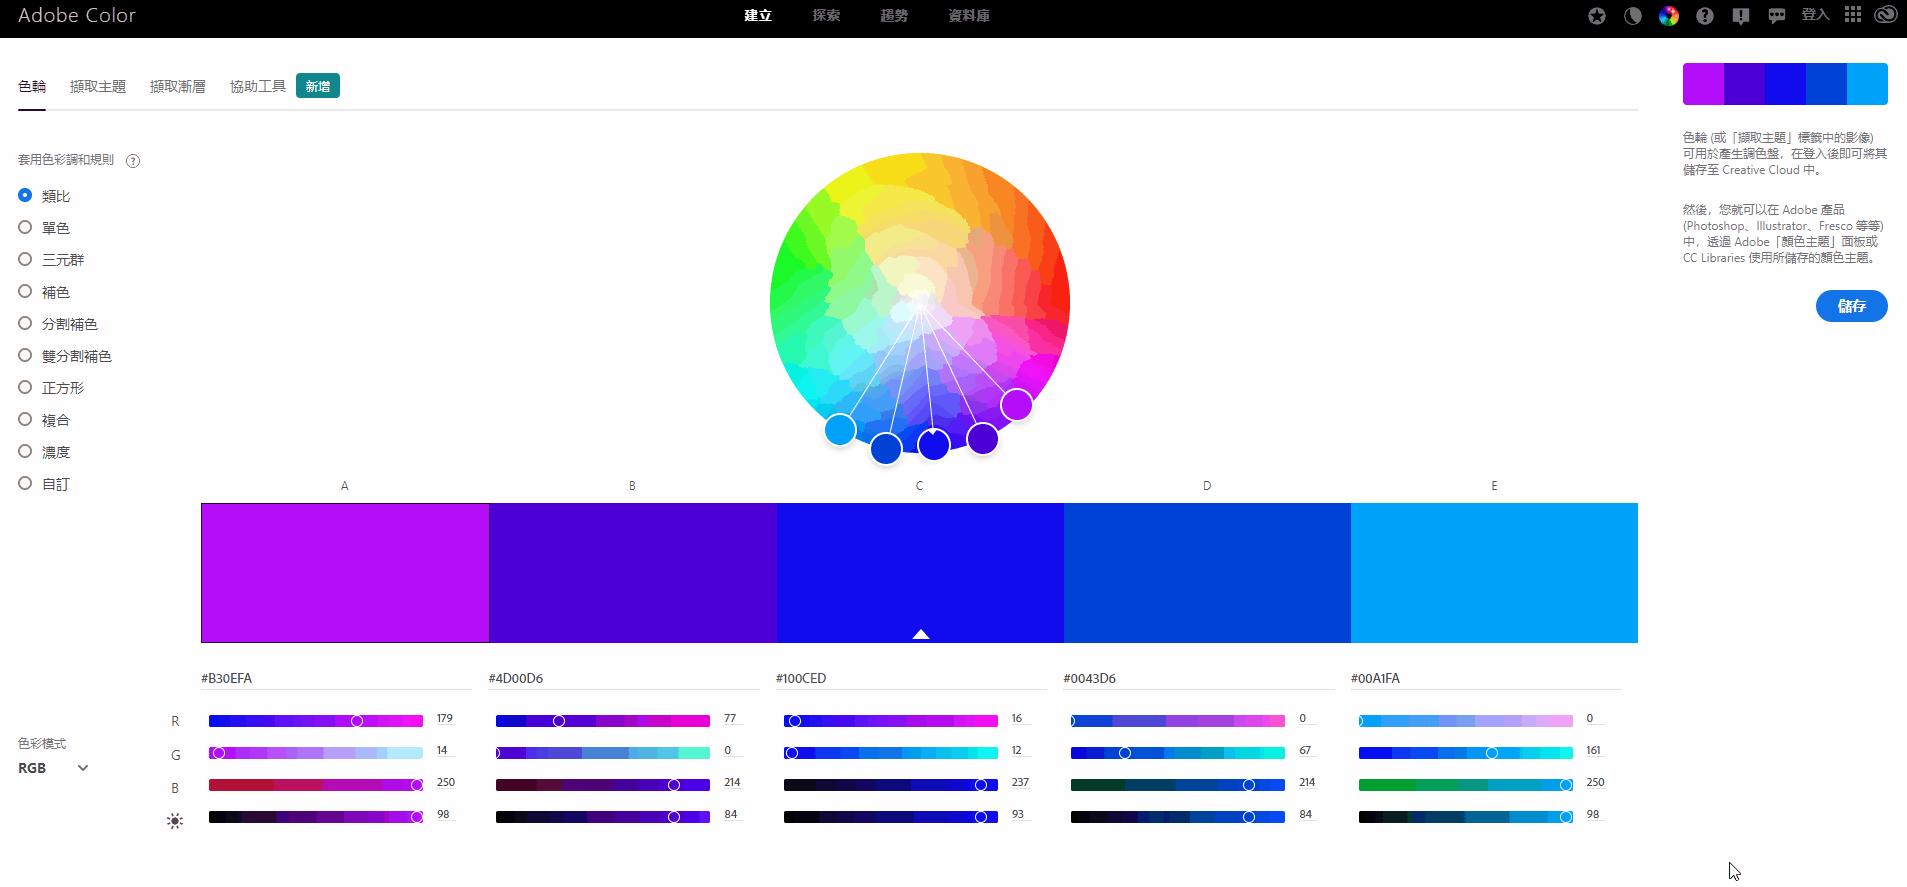Choose the 補色 harmony rule
The height and width of the screenshot is (887, 1907).
[26, 292]
